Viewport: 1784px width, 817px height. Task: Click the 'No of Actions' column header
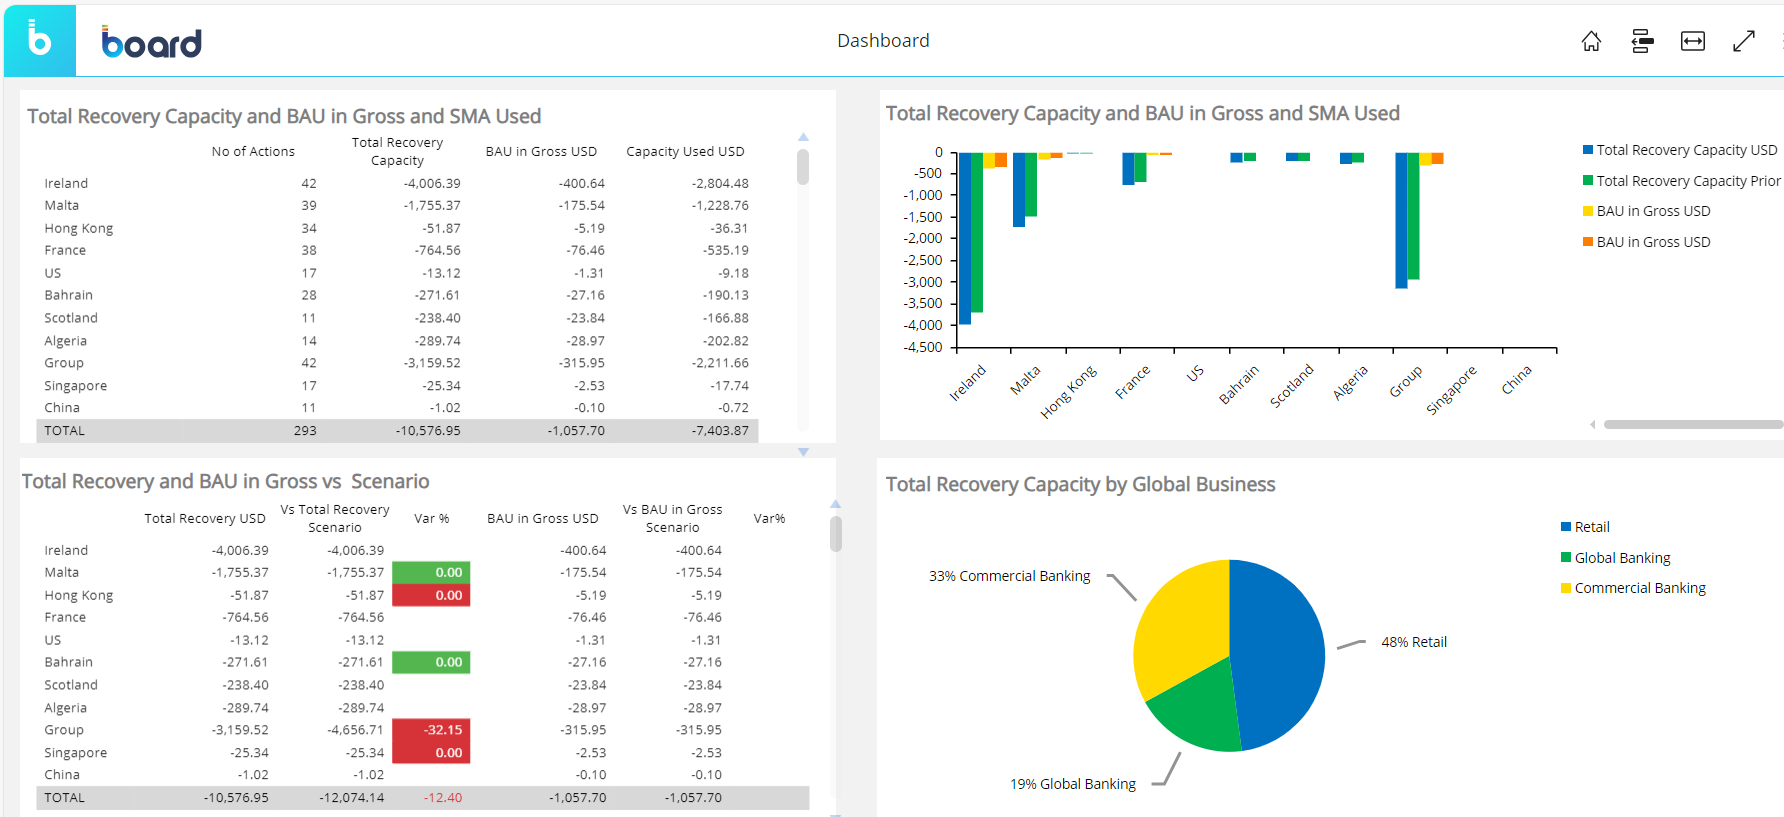(253, 152)
